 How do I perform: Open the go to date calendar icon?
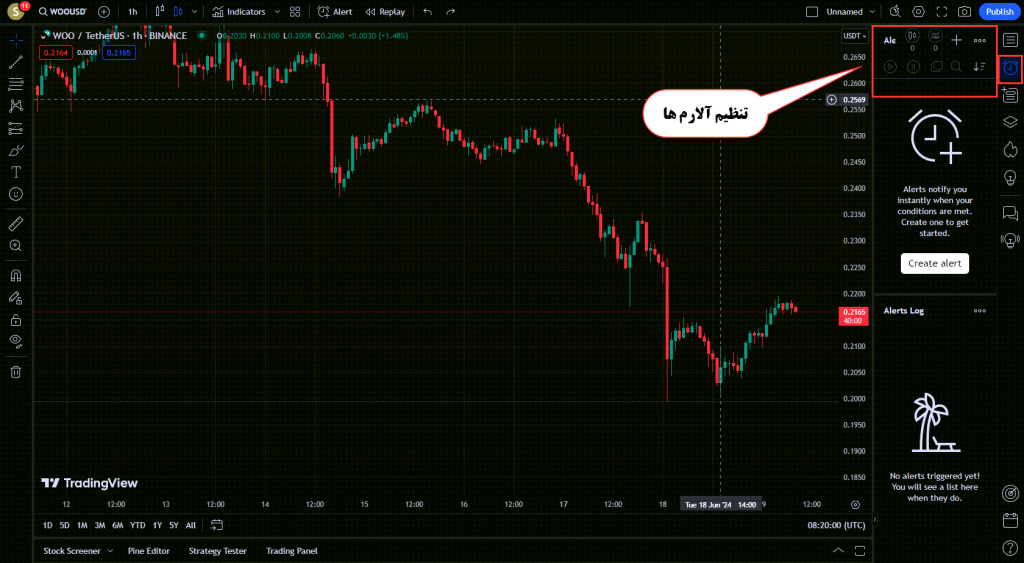point(217,525)
